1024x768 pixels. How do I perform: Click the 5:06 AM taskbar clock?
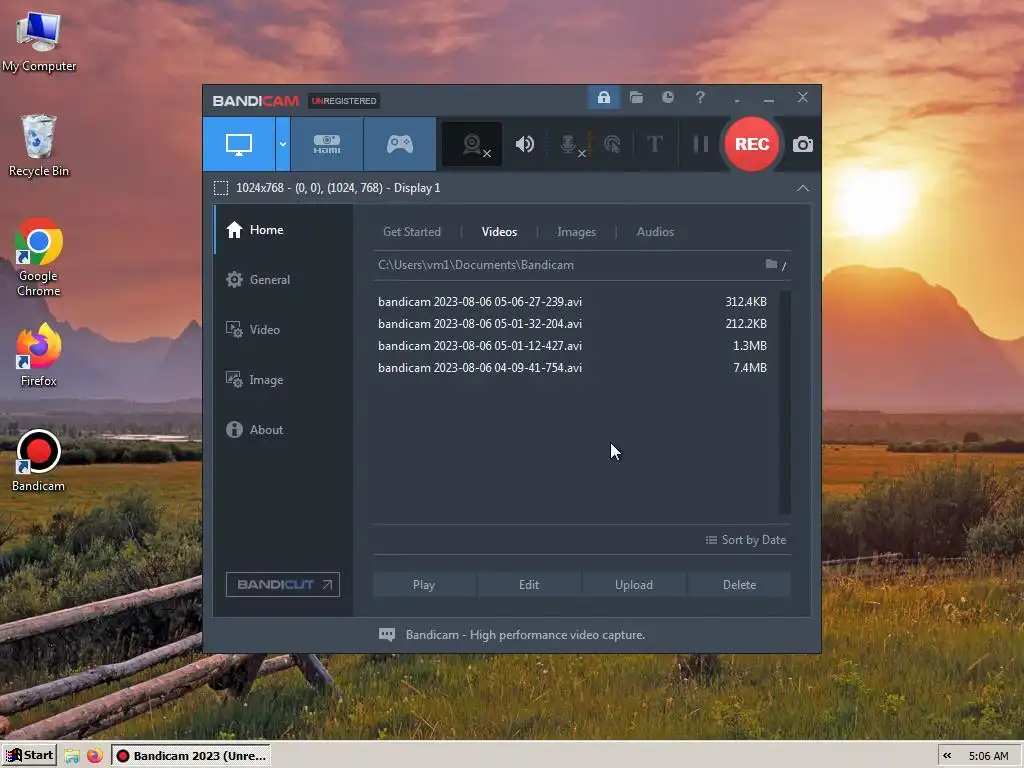pos(989,756)
